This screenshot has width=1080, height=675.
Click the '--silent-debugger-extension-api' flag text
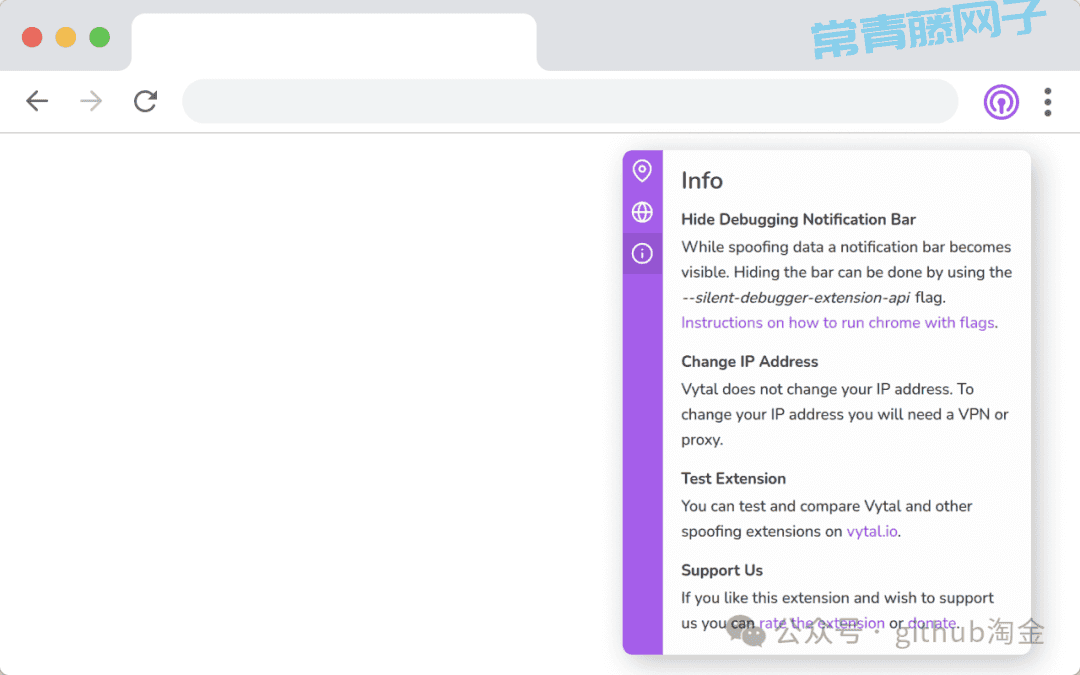pos(796,298)
